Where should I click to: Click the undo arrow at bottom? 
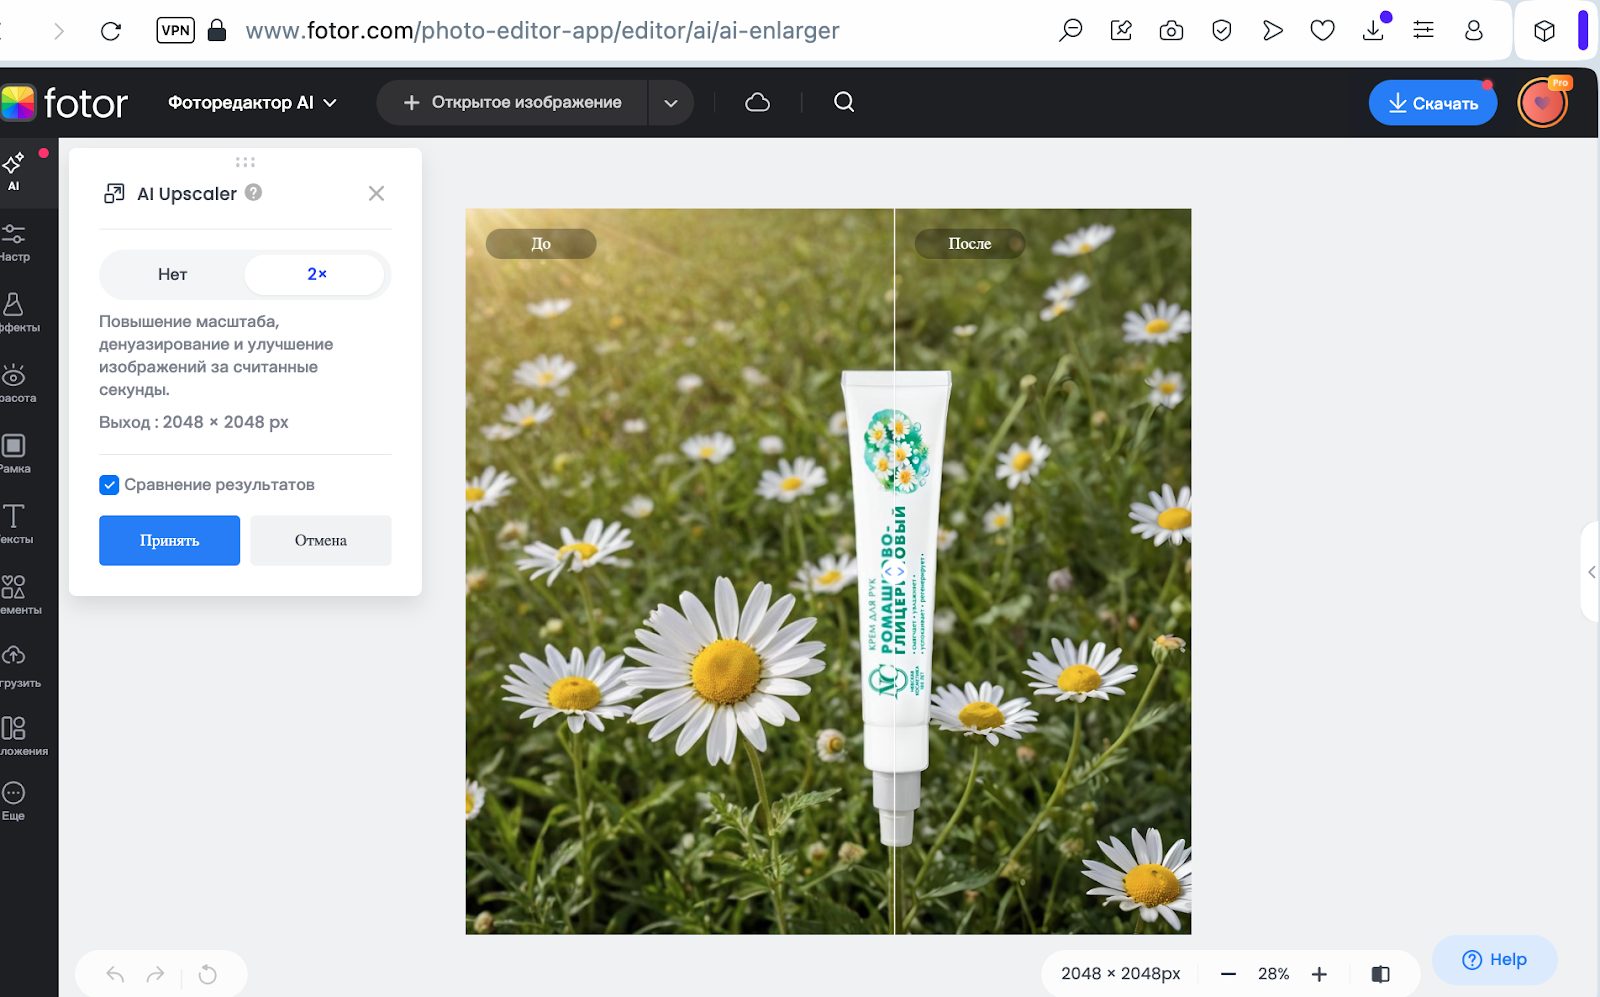pos(115,974)
